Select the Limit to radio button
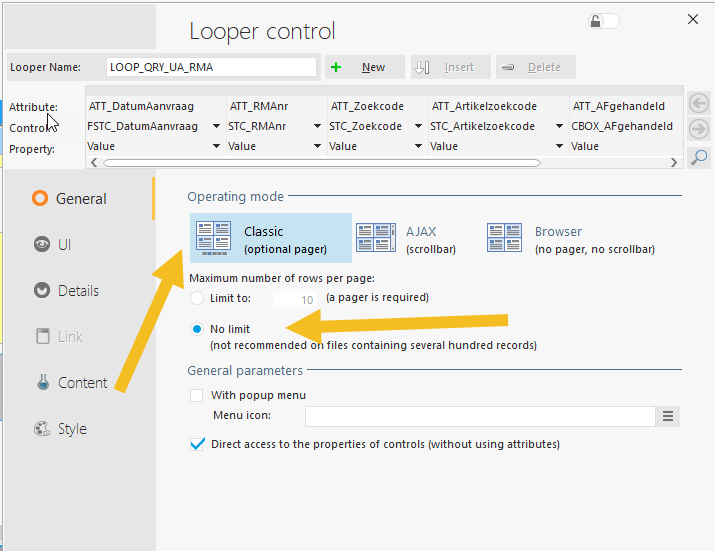 click(197, 298)
